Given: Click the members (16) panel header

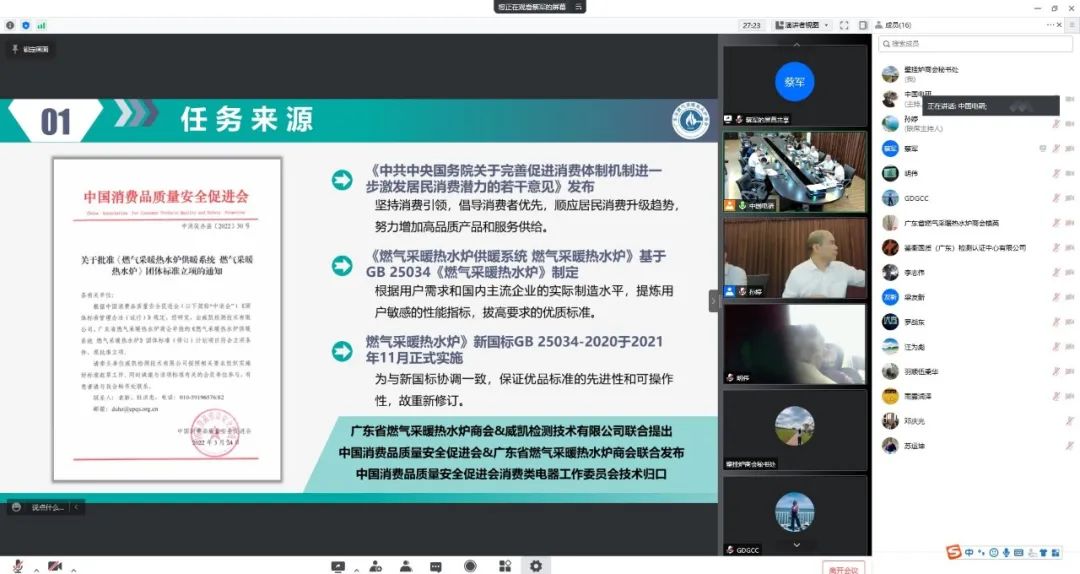Looking at the screenshot, I should [893, 25].
